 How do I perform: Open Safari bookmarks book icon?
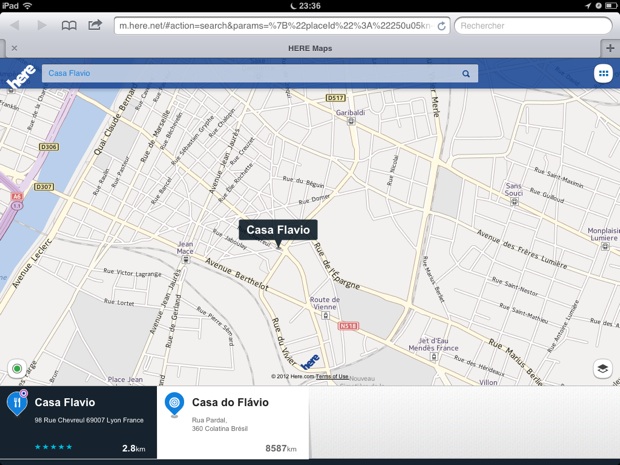click(69, 26)
